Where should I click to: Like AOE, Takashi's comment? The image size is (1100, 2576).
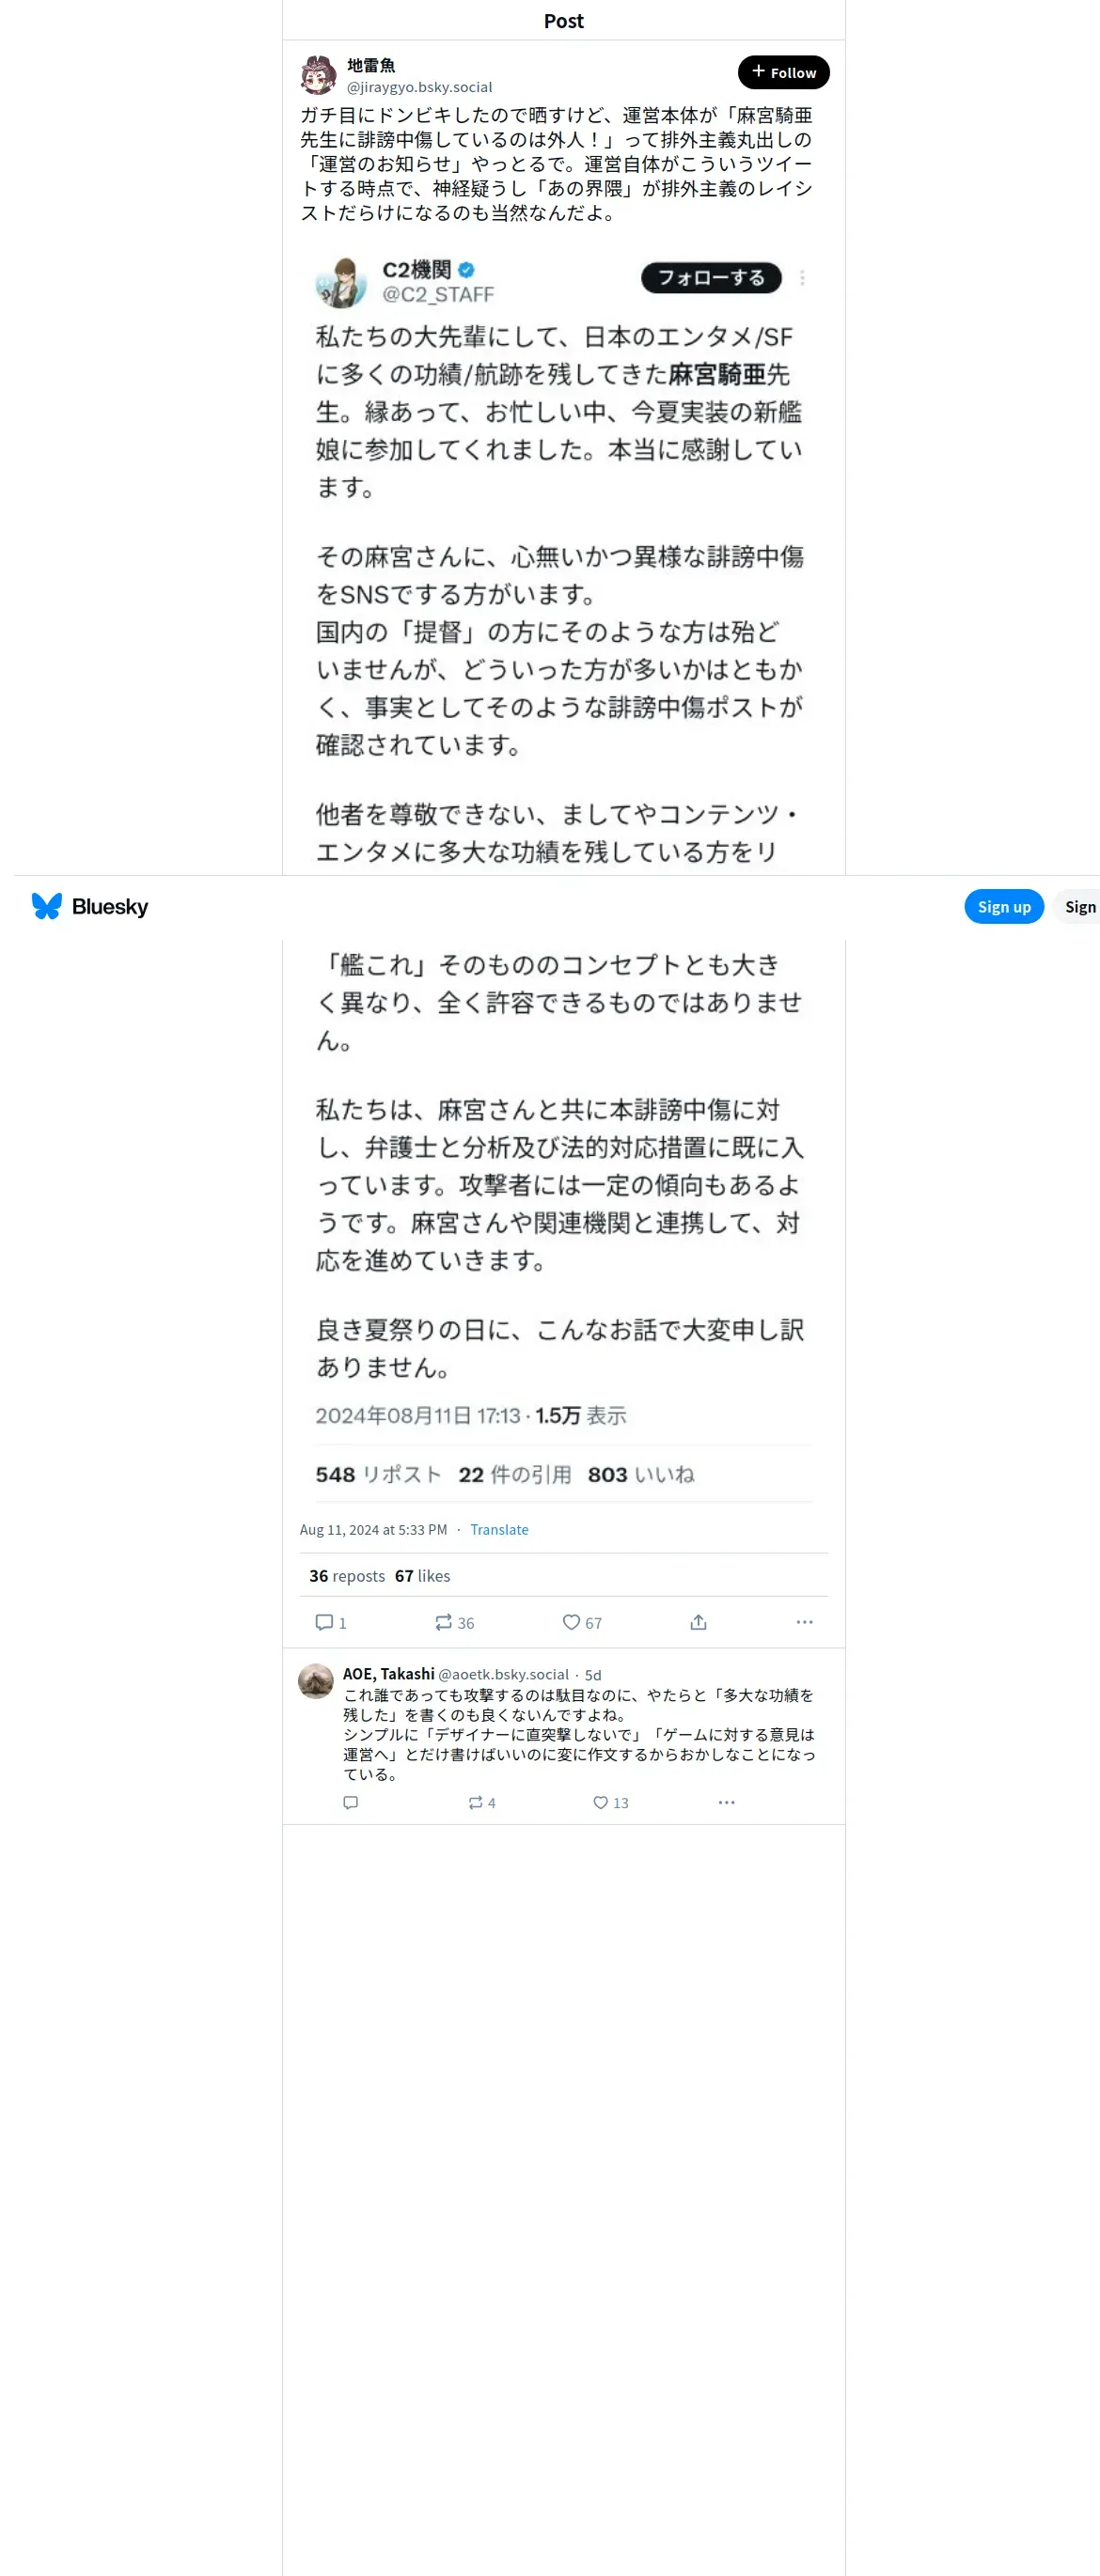point(610,1802)
